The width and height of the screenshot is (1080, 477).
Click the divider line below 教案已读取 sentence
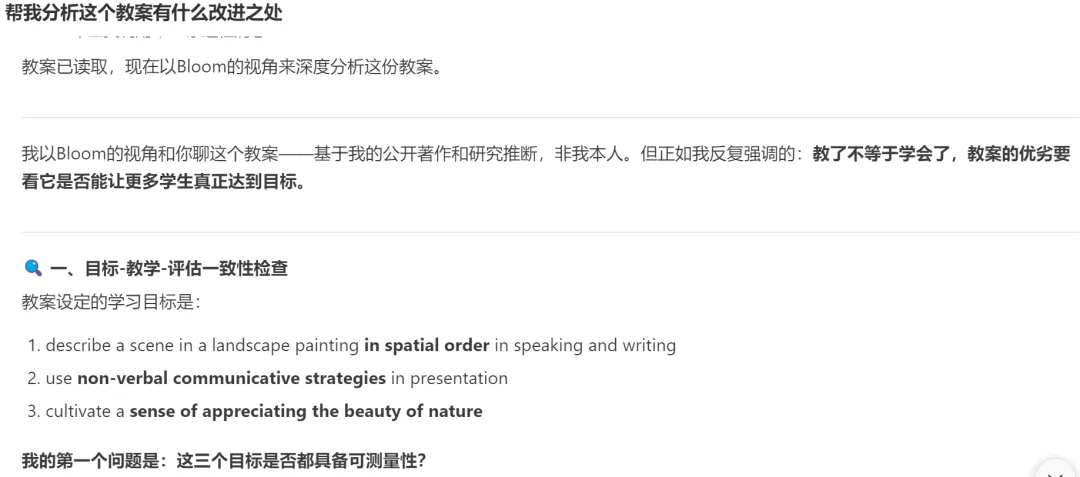coord(540,117)
